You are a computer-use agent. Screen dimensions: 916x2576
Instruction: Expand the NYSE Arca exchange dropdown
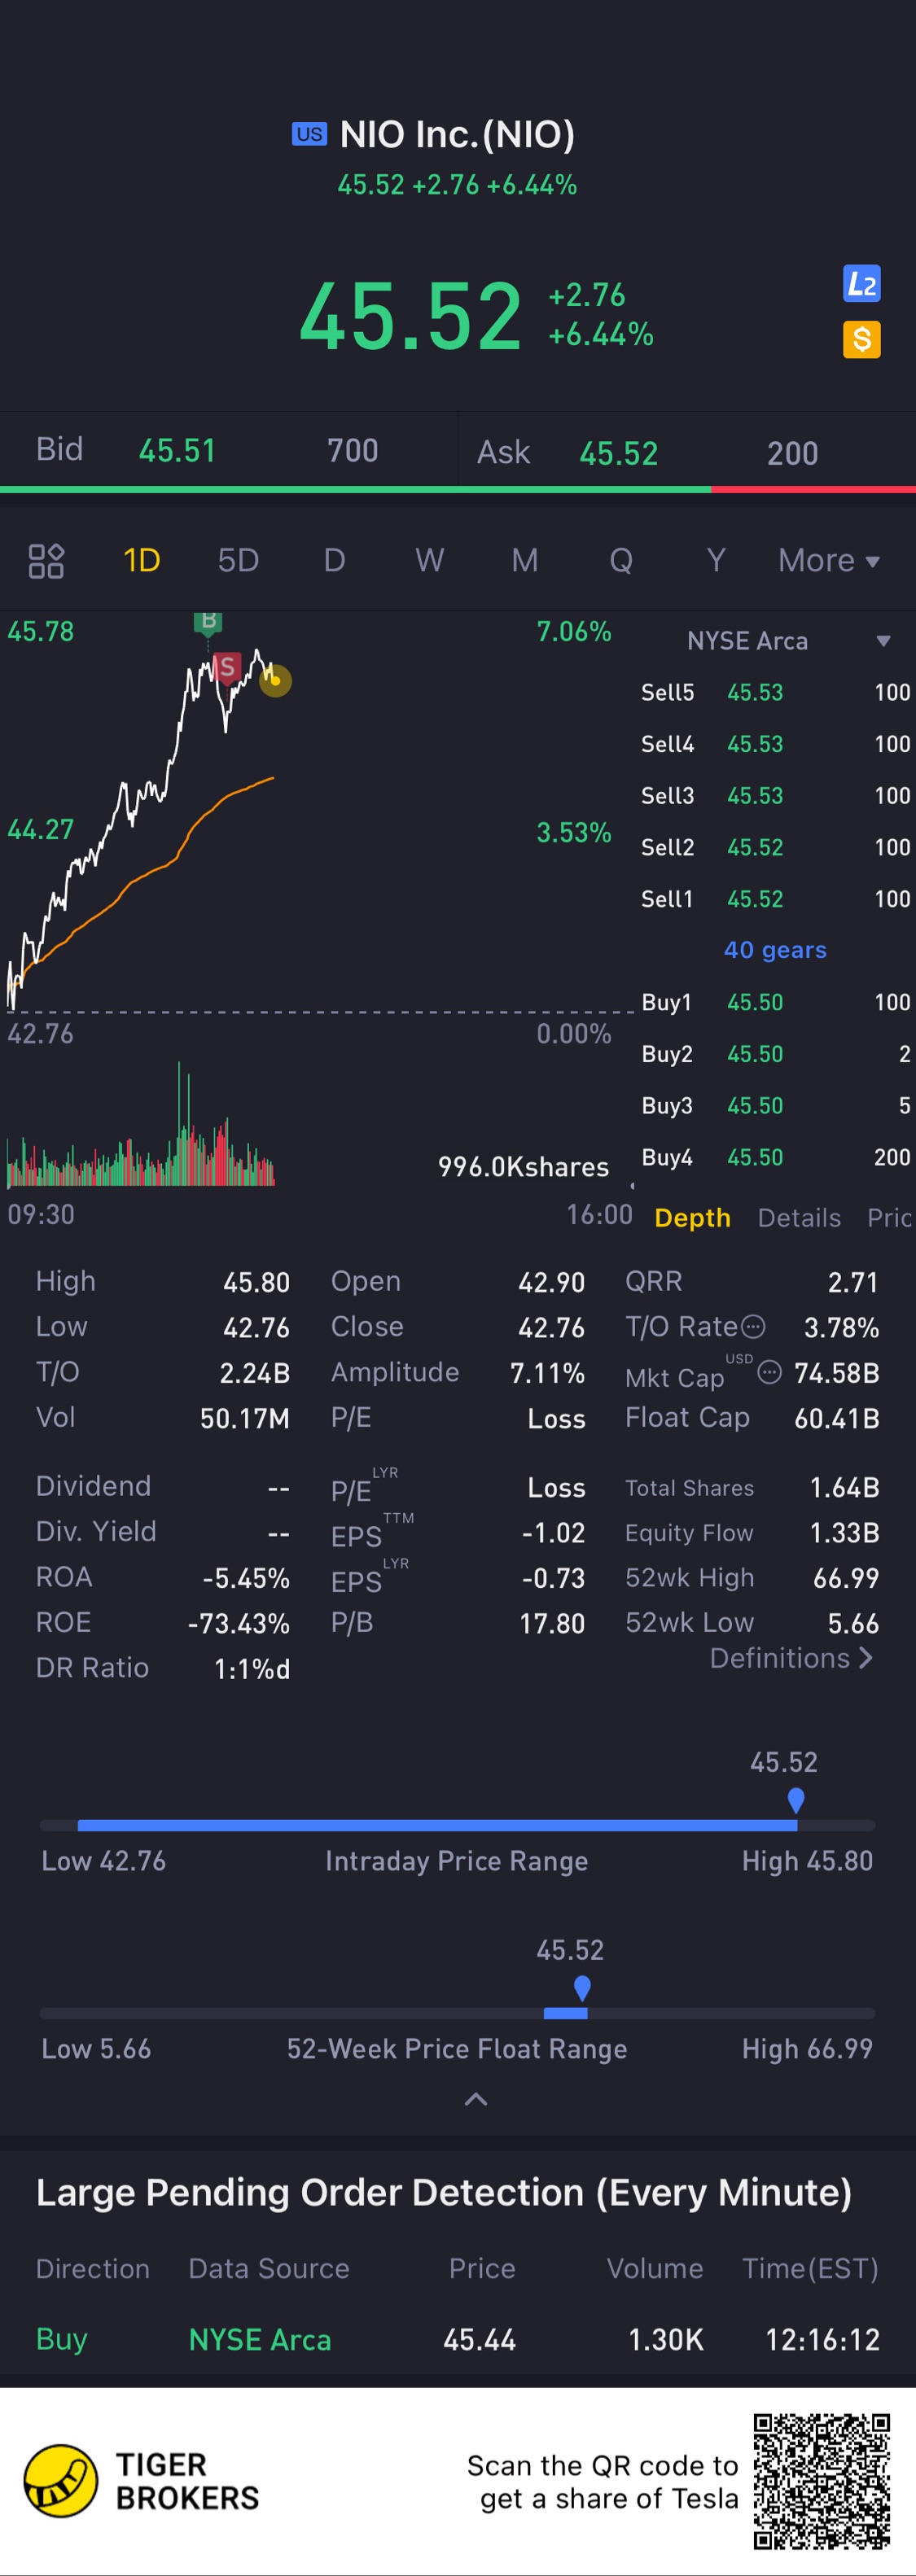click(883, 641)
